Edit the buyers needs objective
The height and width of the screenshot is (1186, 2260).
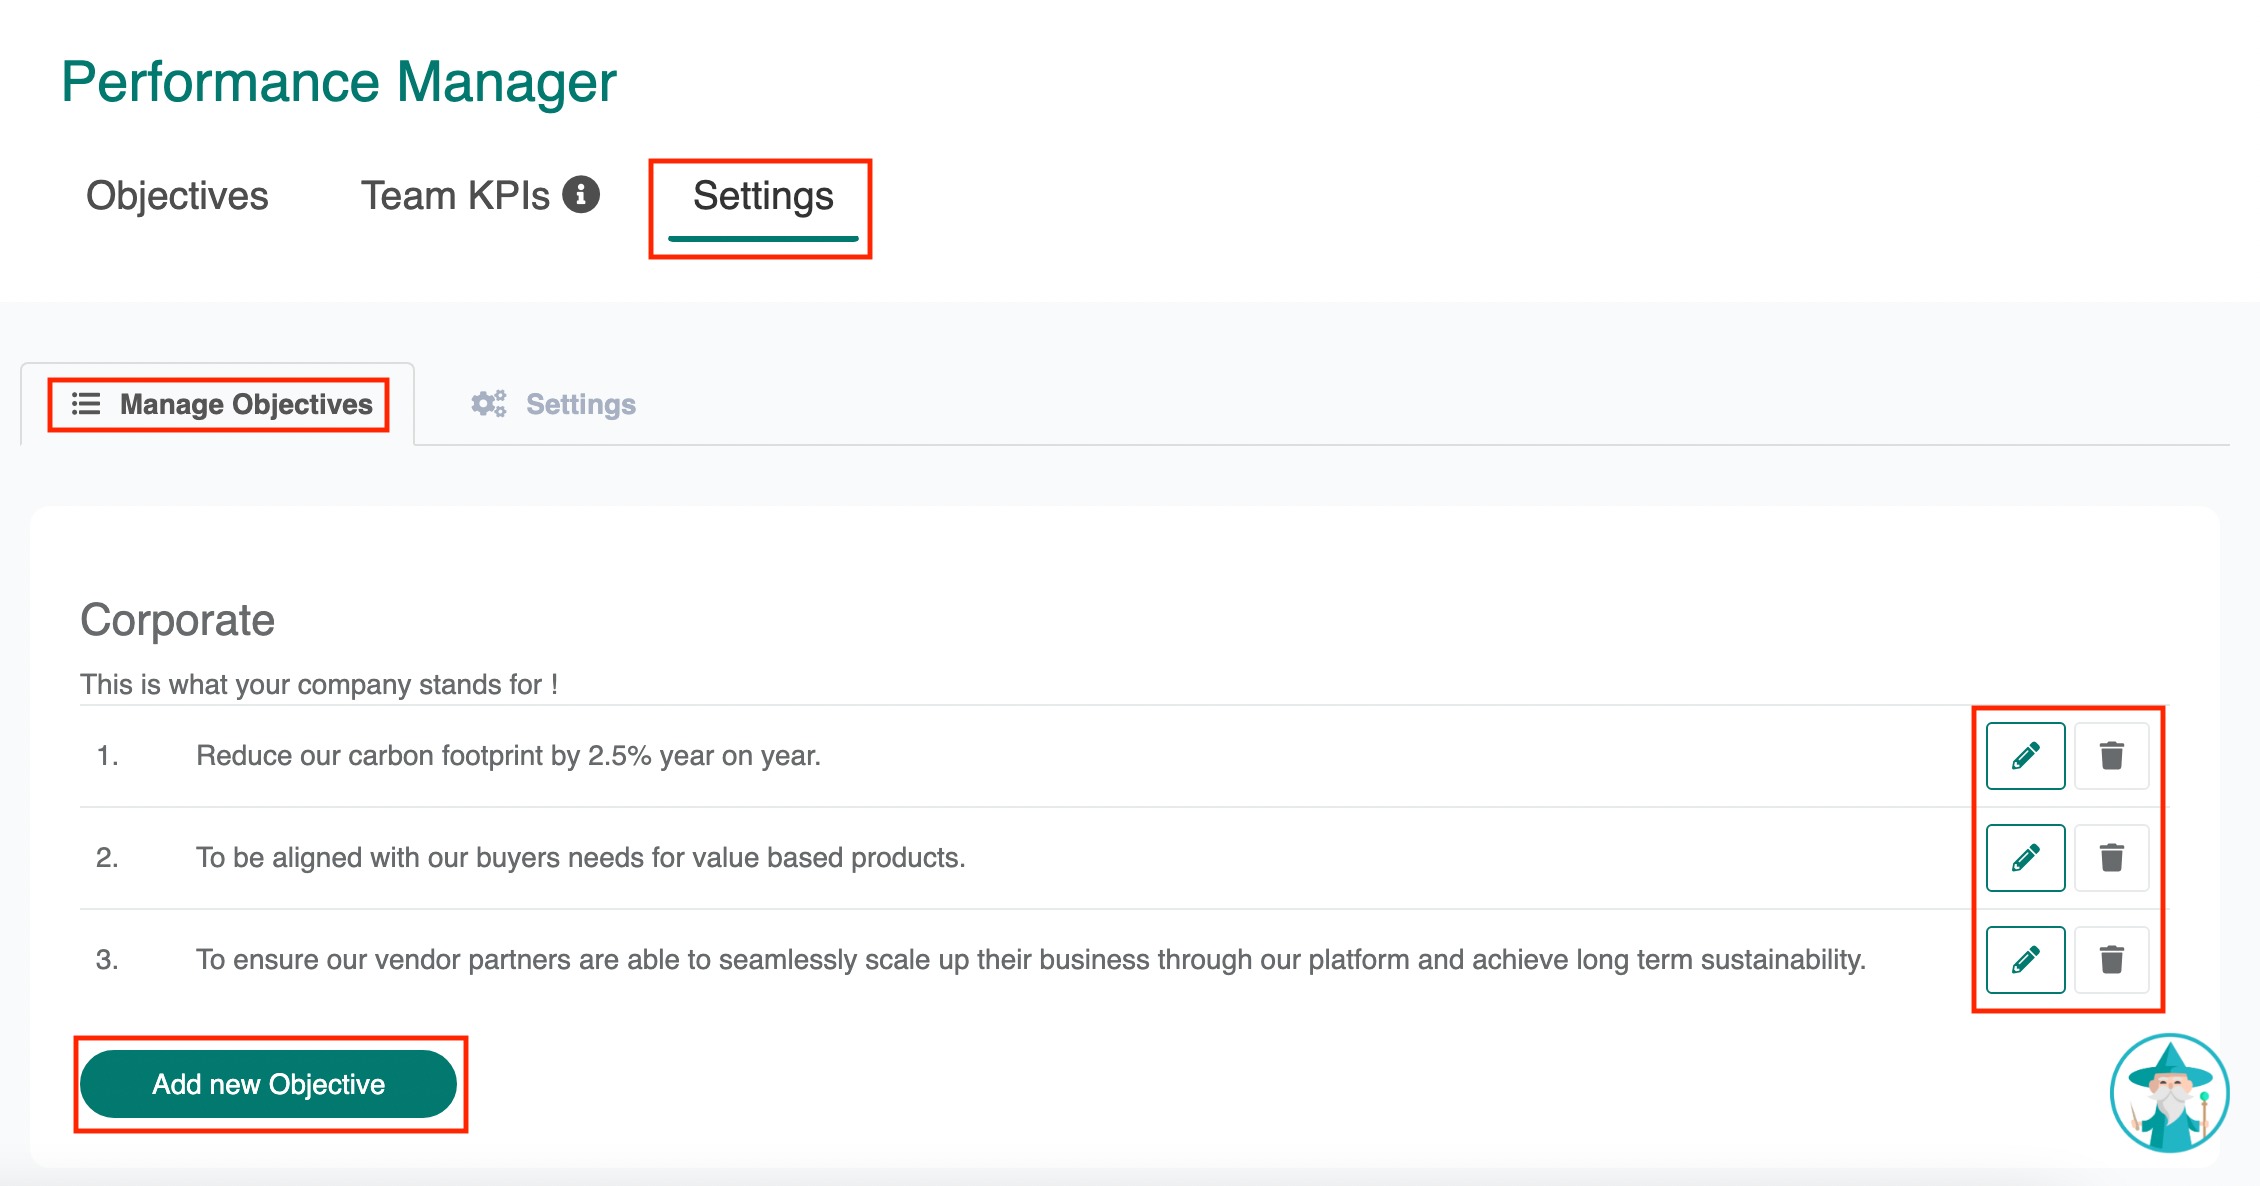[2025, 858]
